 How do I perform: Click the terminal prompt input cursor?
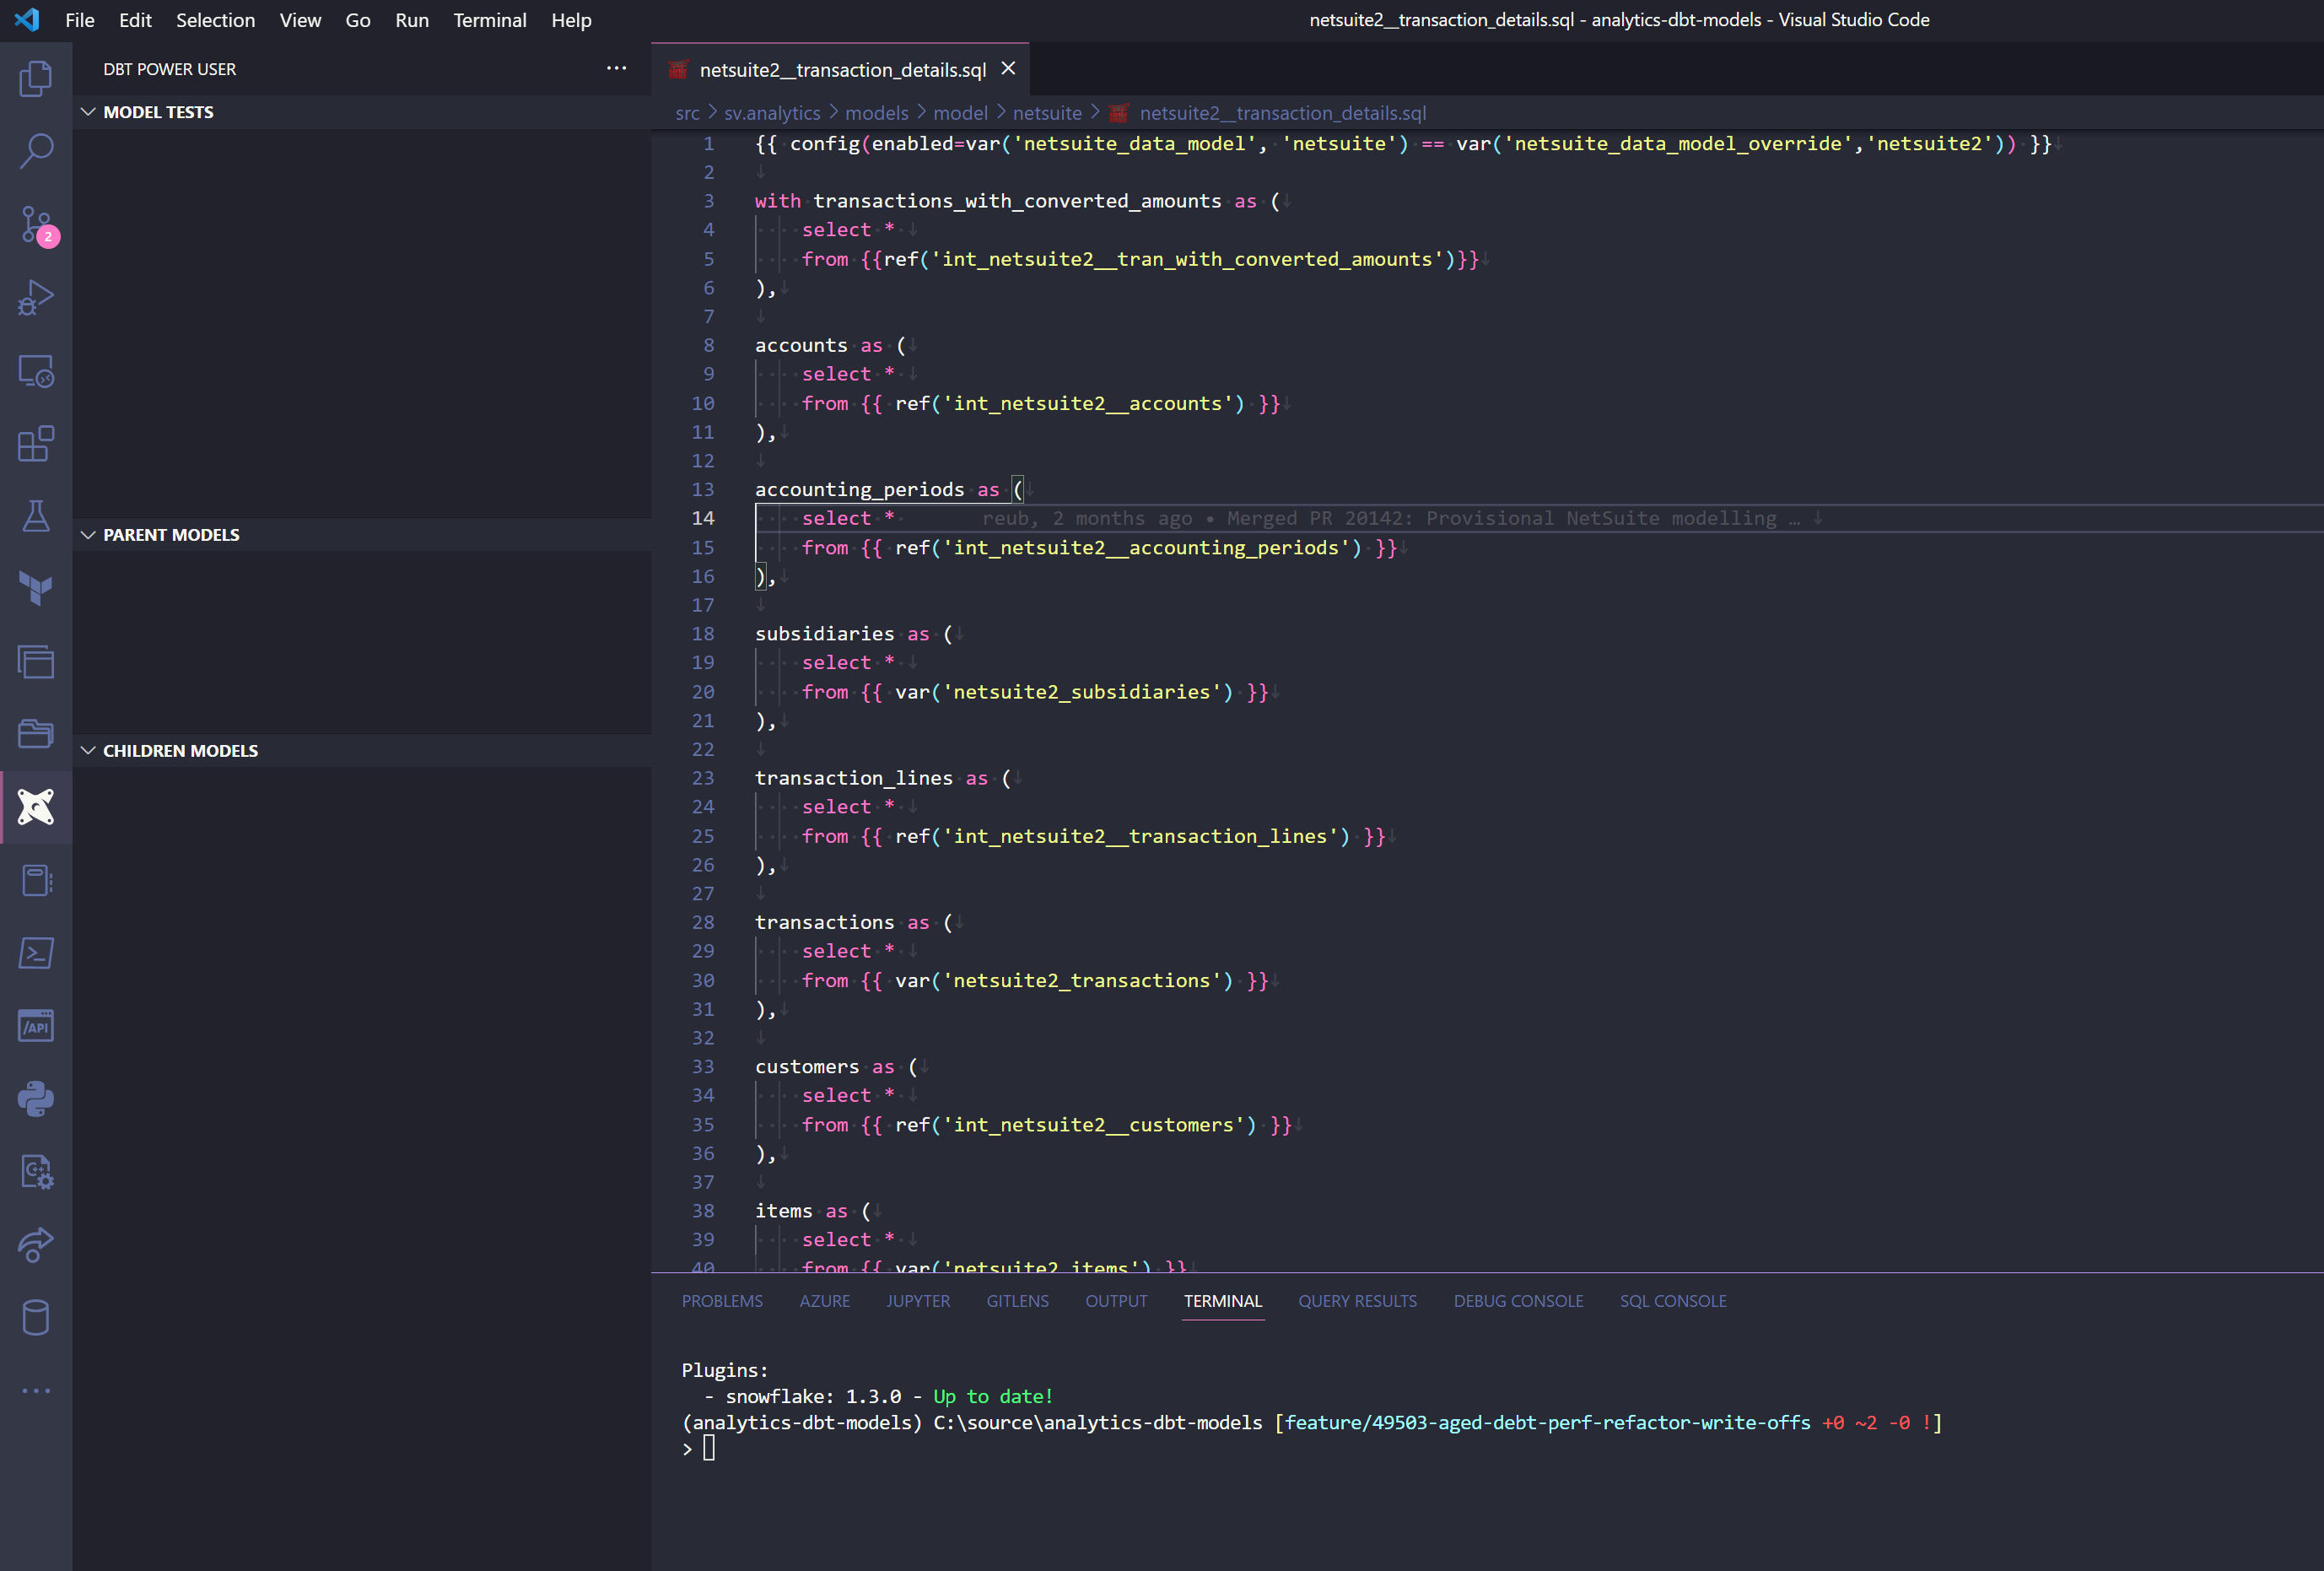tap(709, 1448)
